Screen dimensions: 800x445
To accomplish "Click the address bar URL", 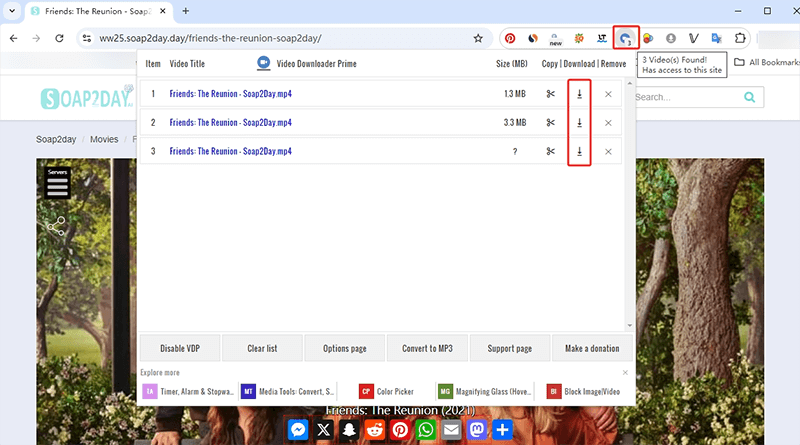I will coord(210,38).
